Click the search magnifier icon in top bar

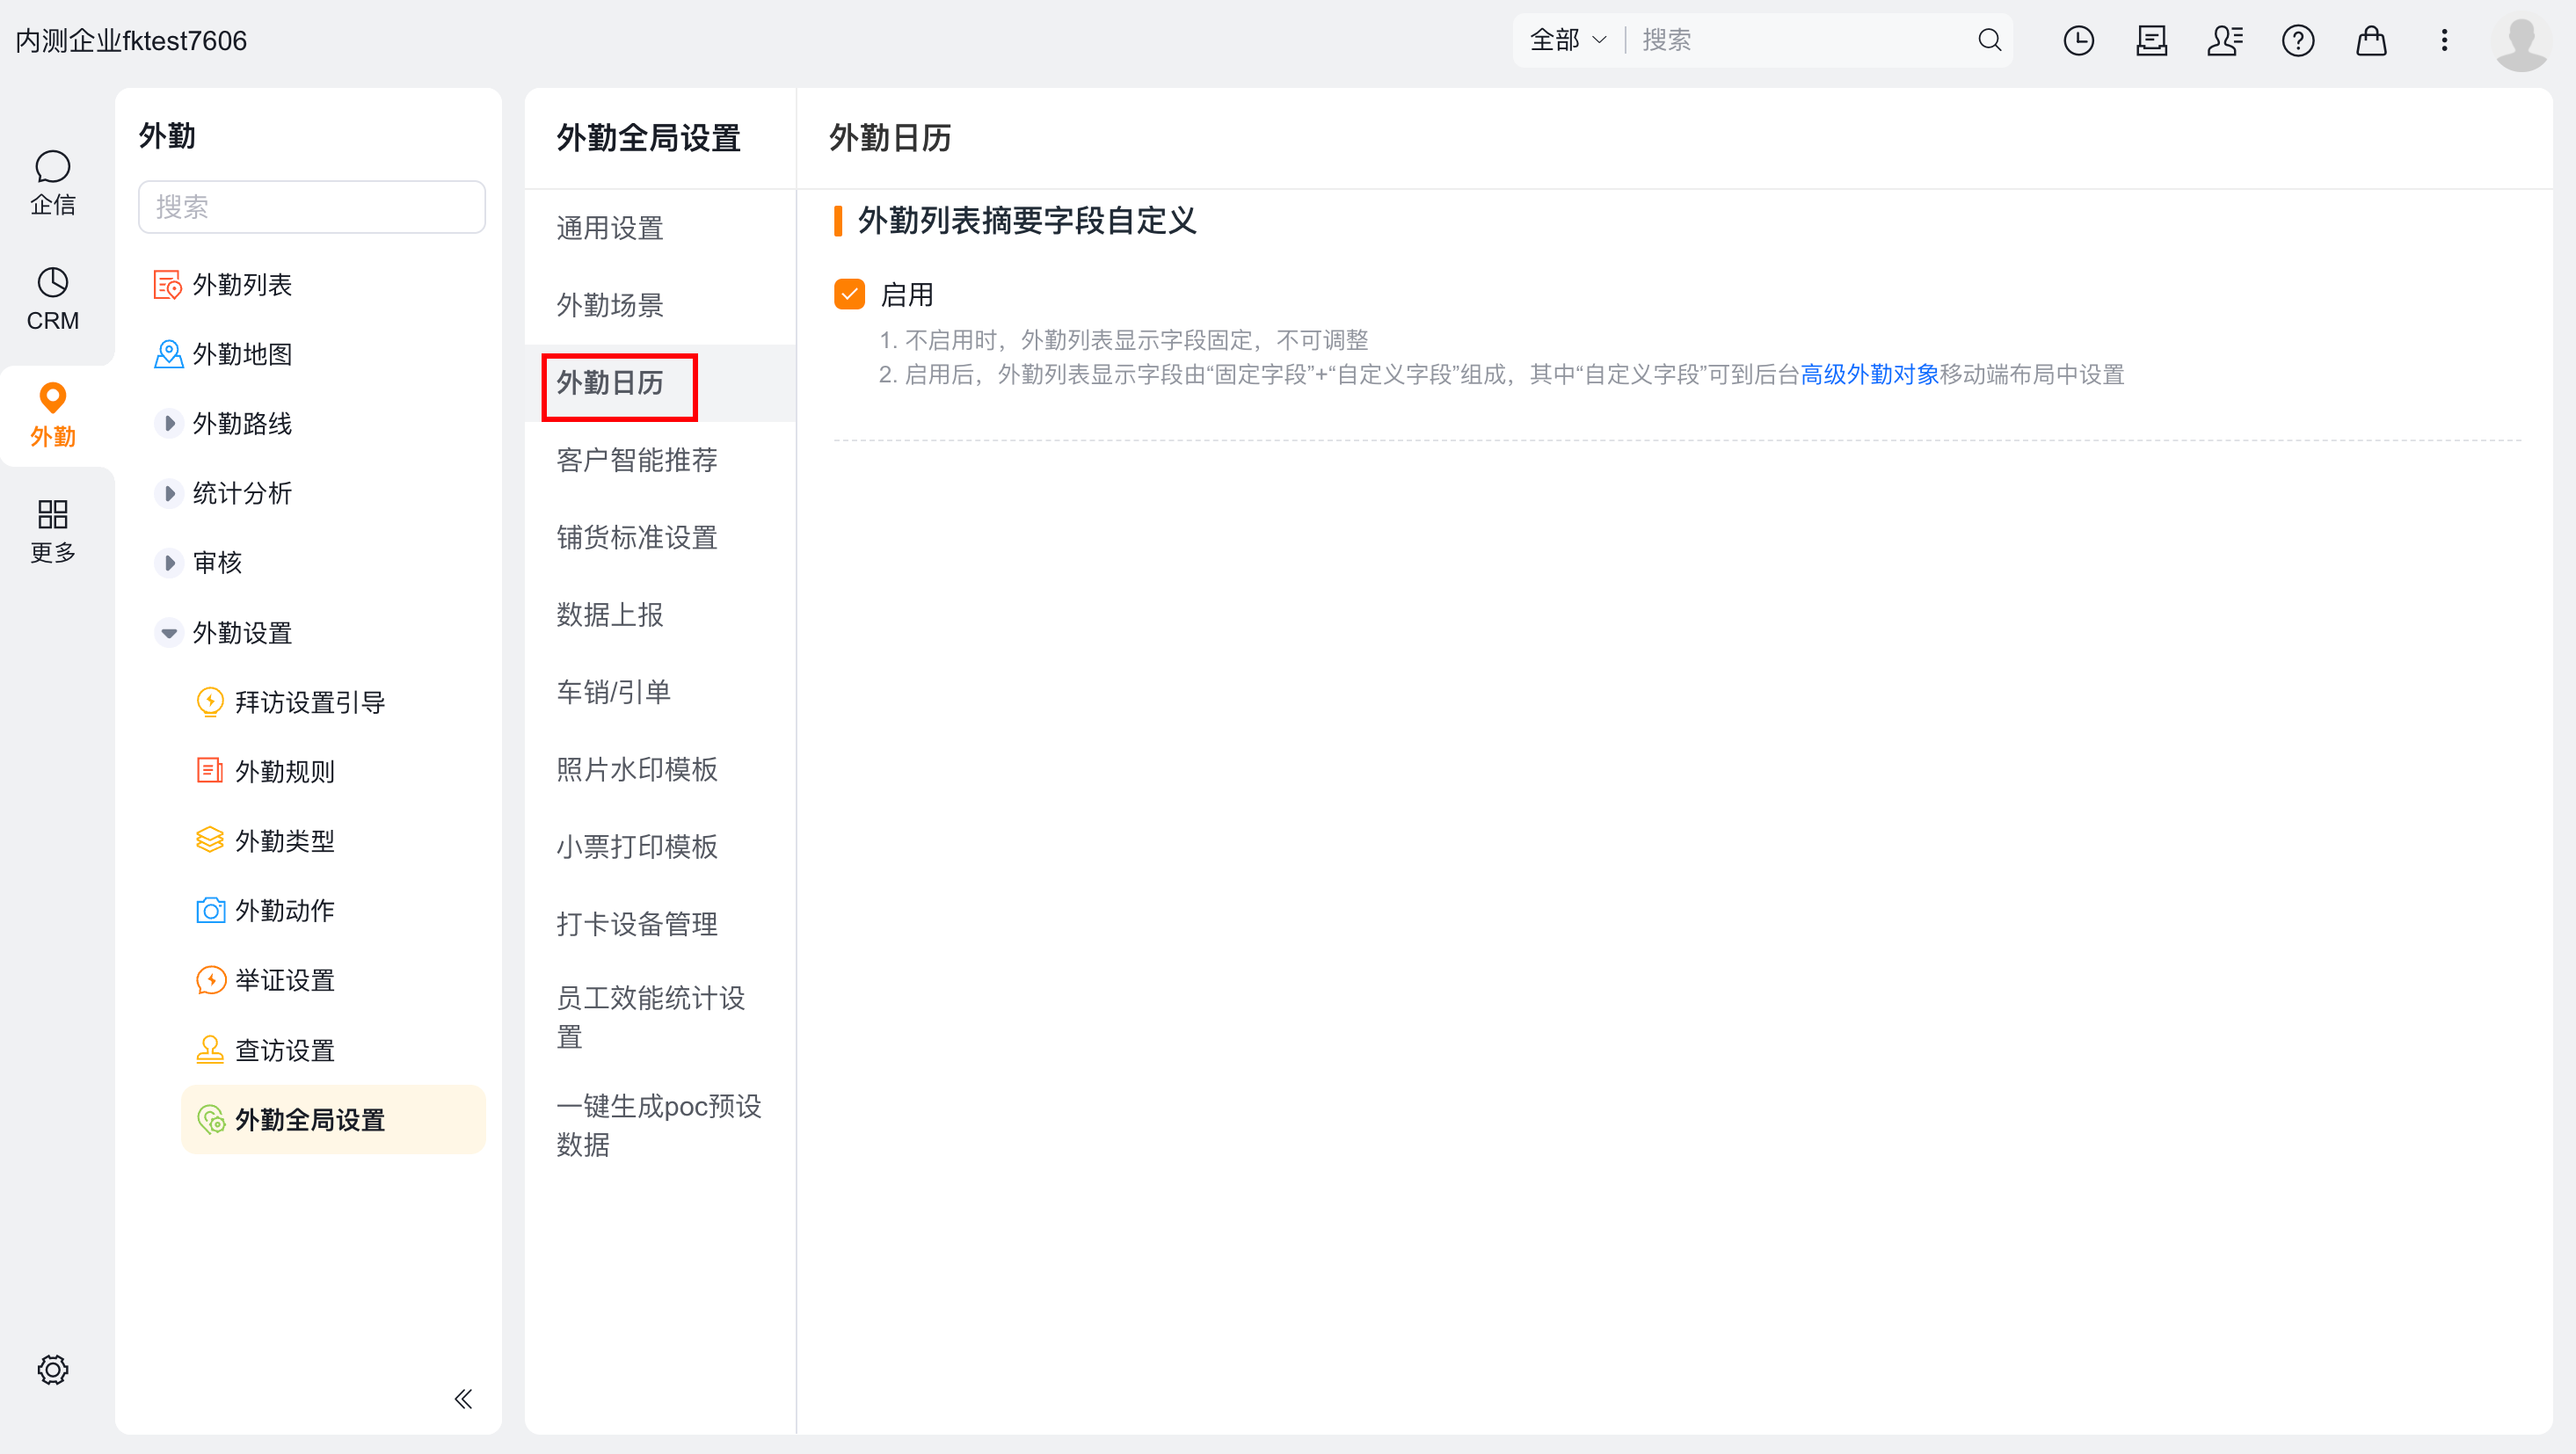click(x=1989, y=40)
